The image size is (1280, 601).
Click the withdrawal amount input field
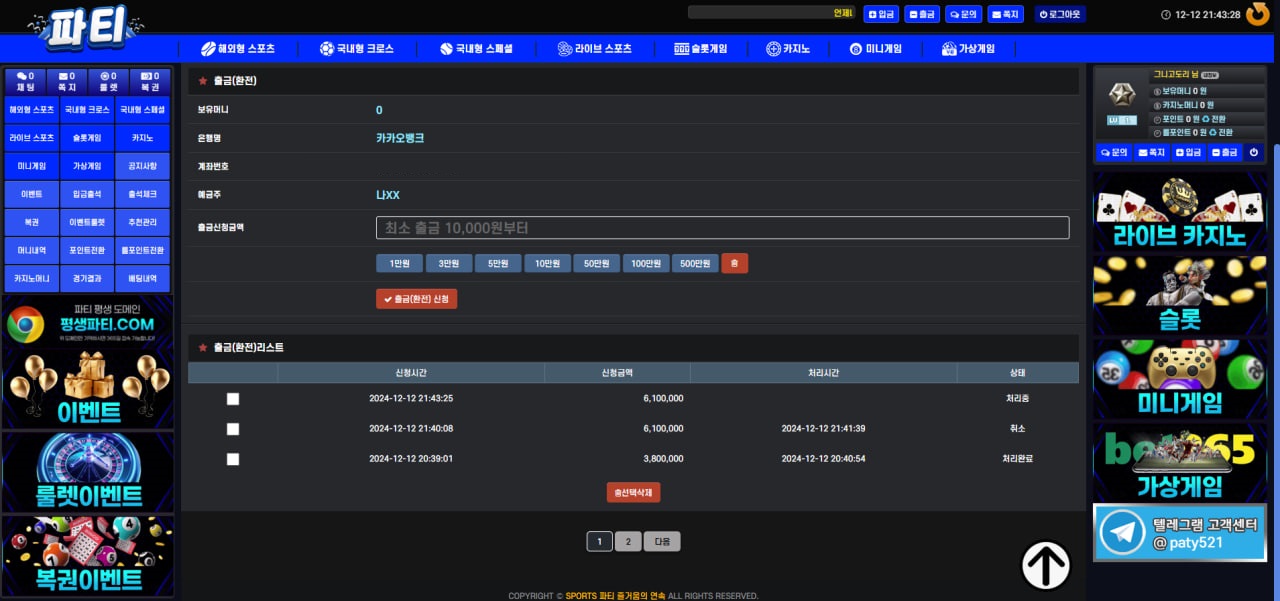(722, 228)
